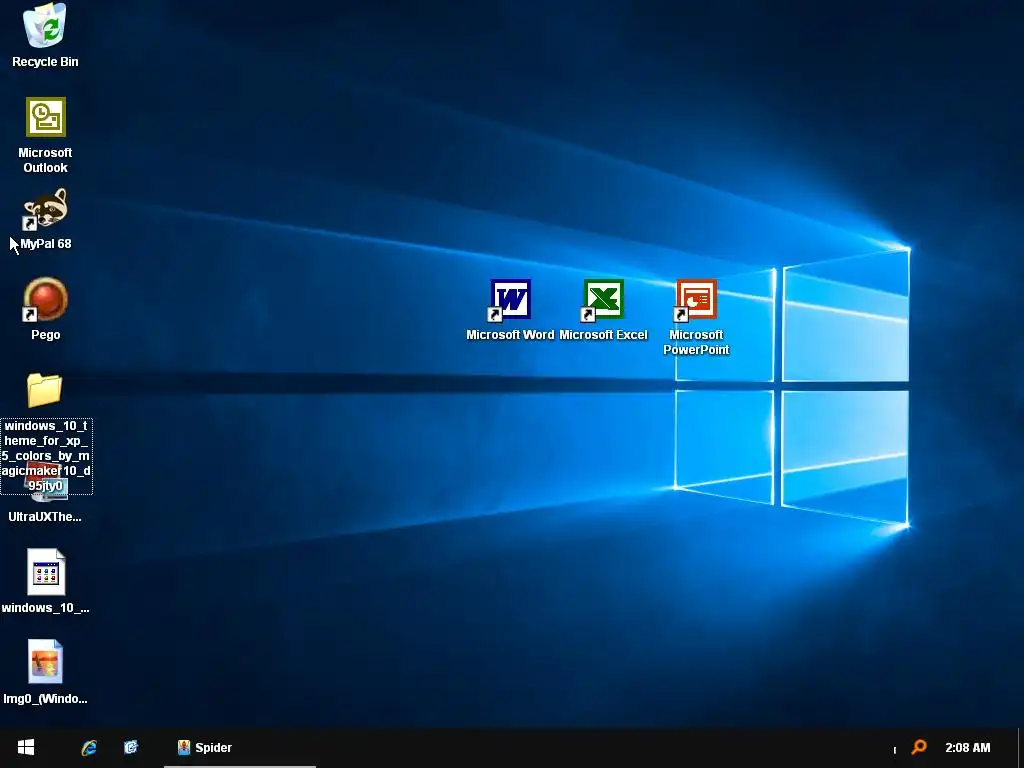Open the Windows Start button
The width and height of the screenshot is (1024, 768).
(26, 747)
